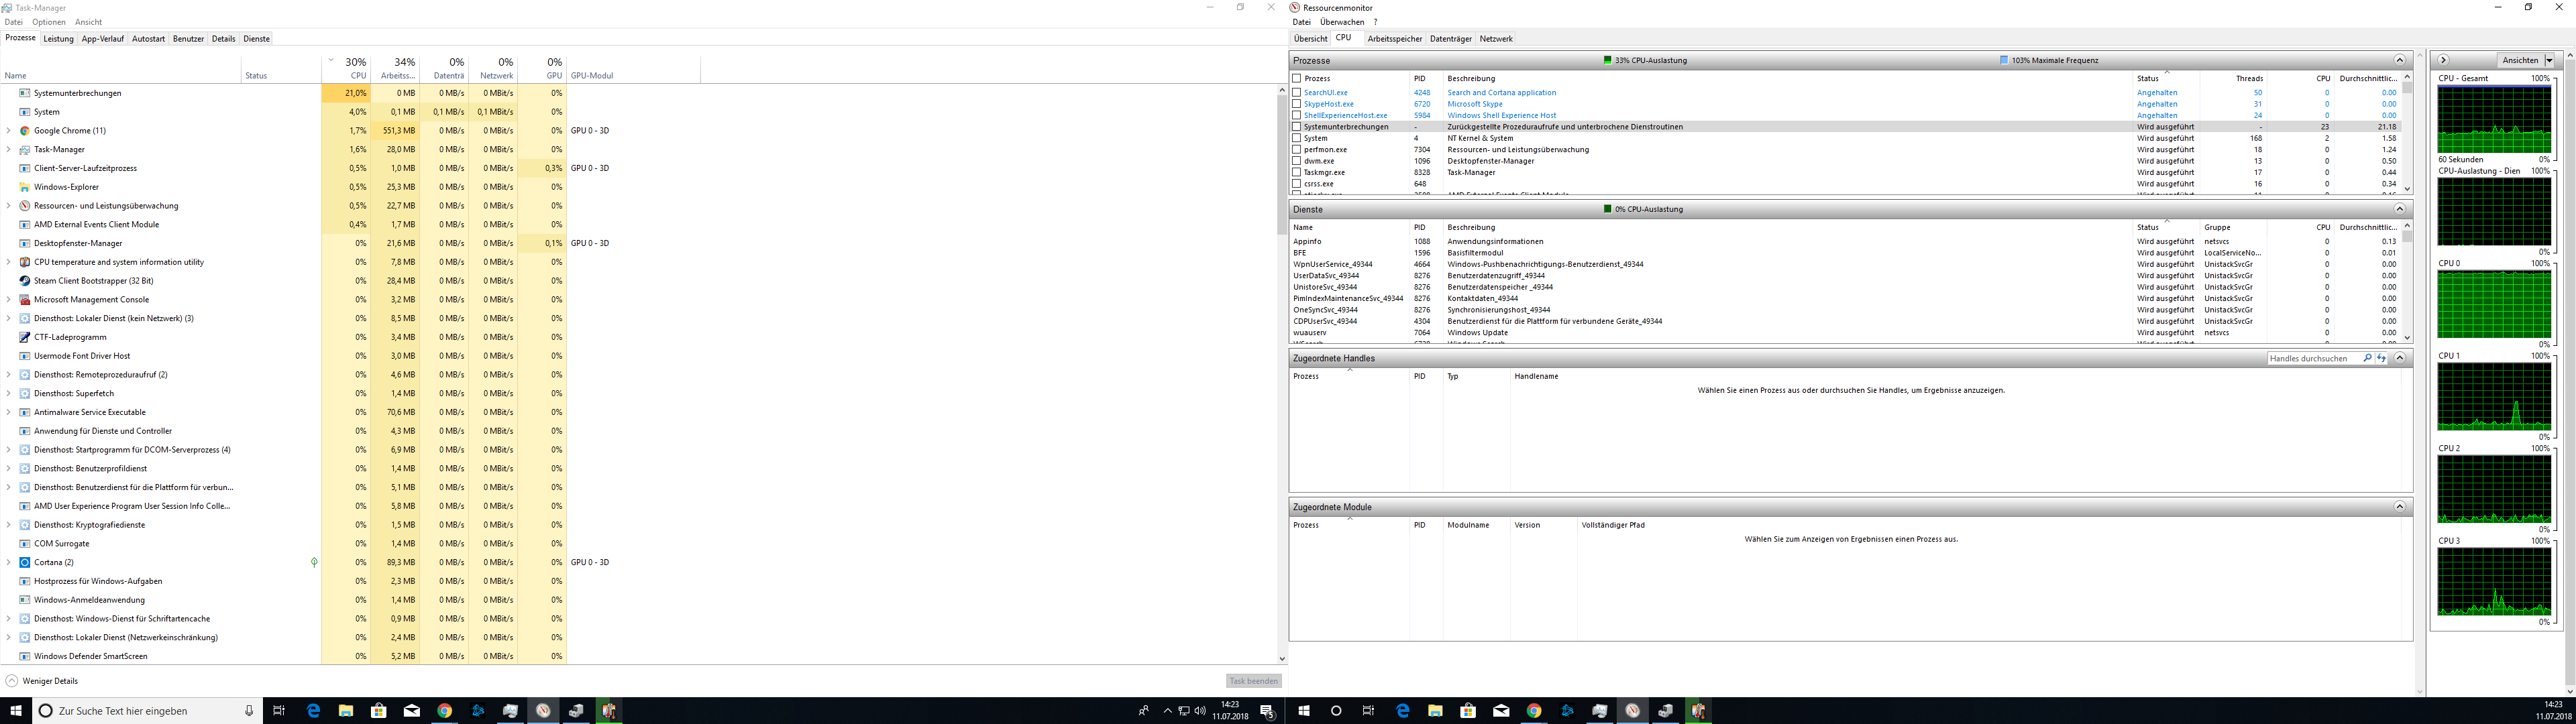2576x724 pixels.
Task: Expand the Google Chrome (11) process group
Action: click(9, 131)
